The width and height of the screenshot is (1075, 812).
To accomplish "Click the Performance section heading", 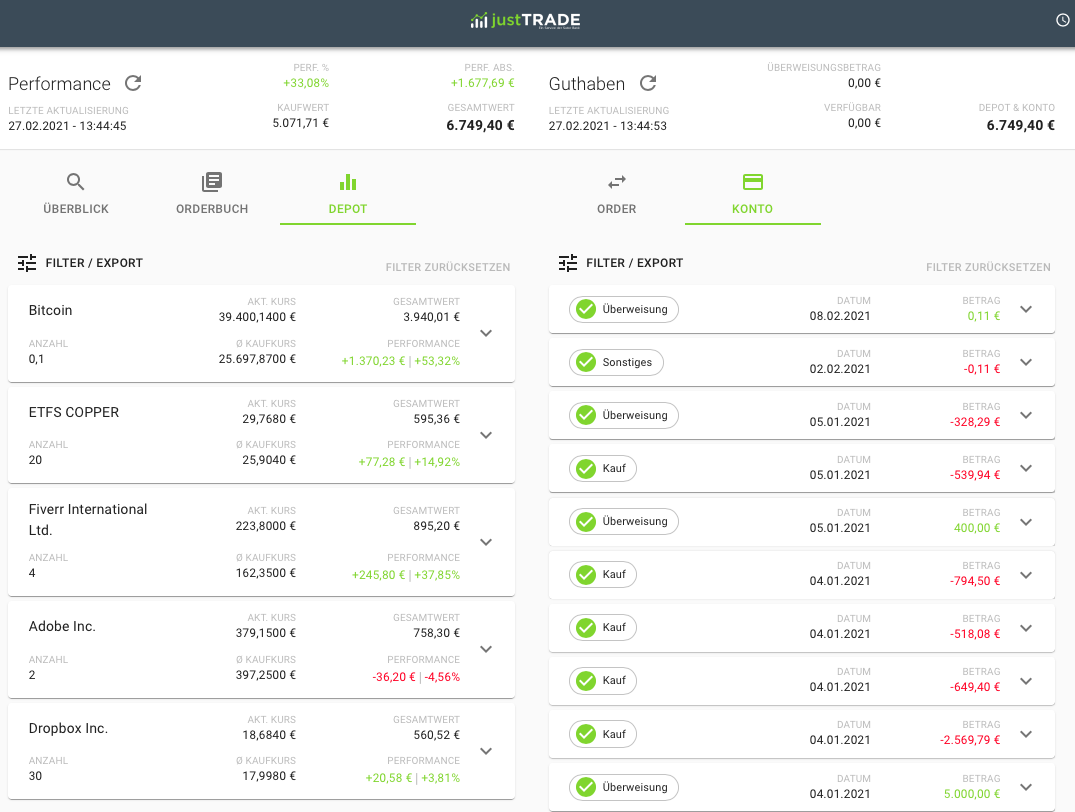I will [x=60, y=84].
